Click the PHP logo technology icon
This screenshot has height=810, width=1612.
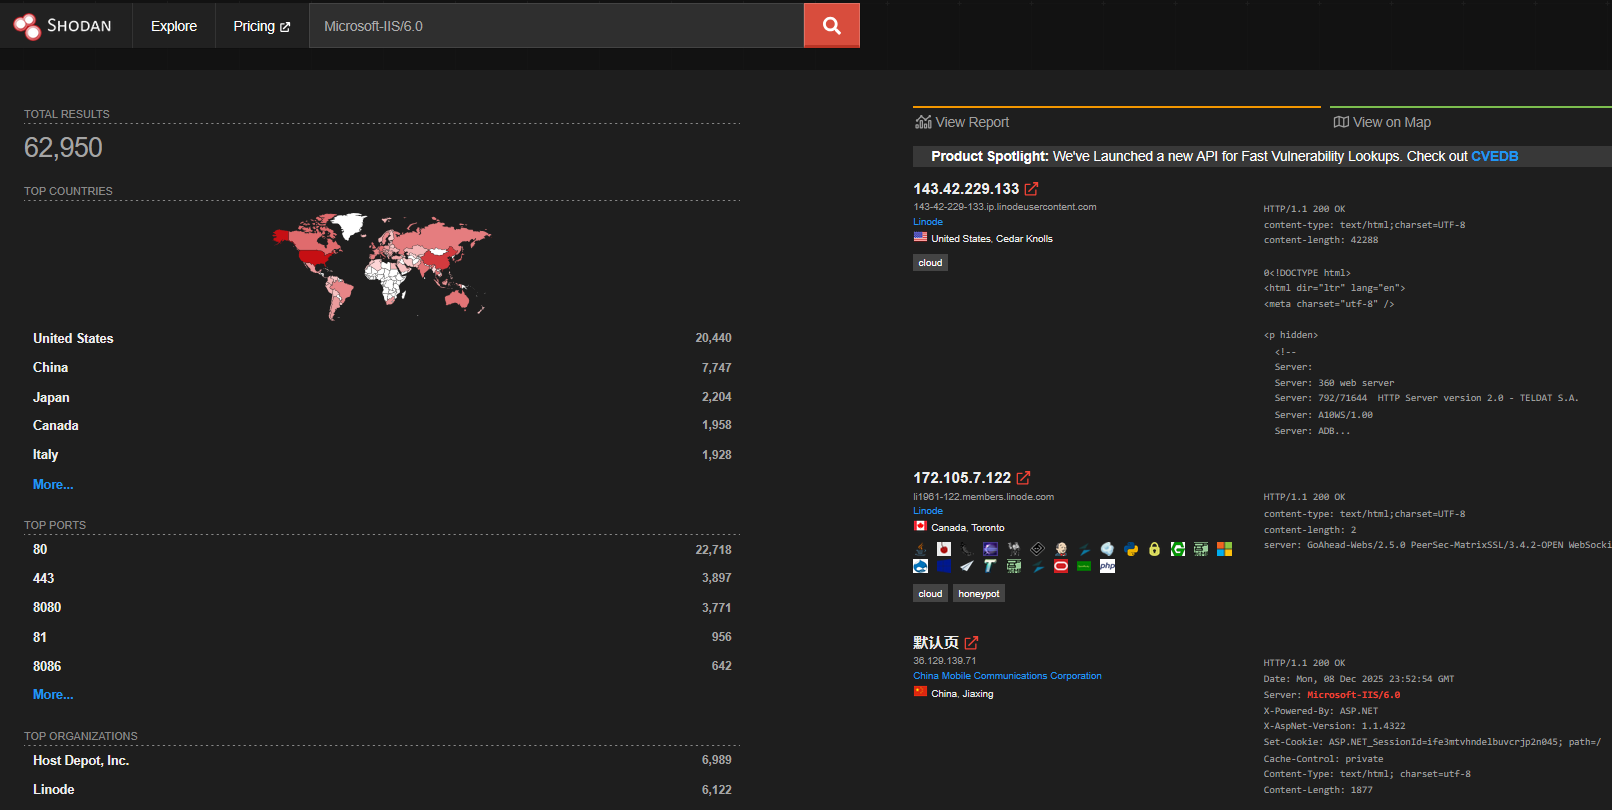(1107, 566)
